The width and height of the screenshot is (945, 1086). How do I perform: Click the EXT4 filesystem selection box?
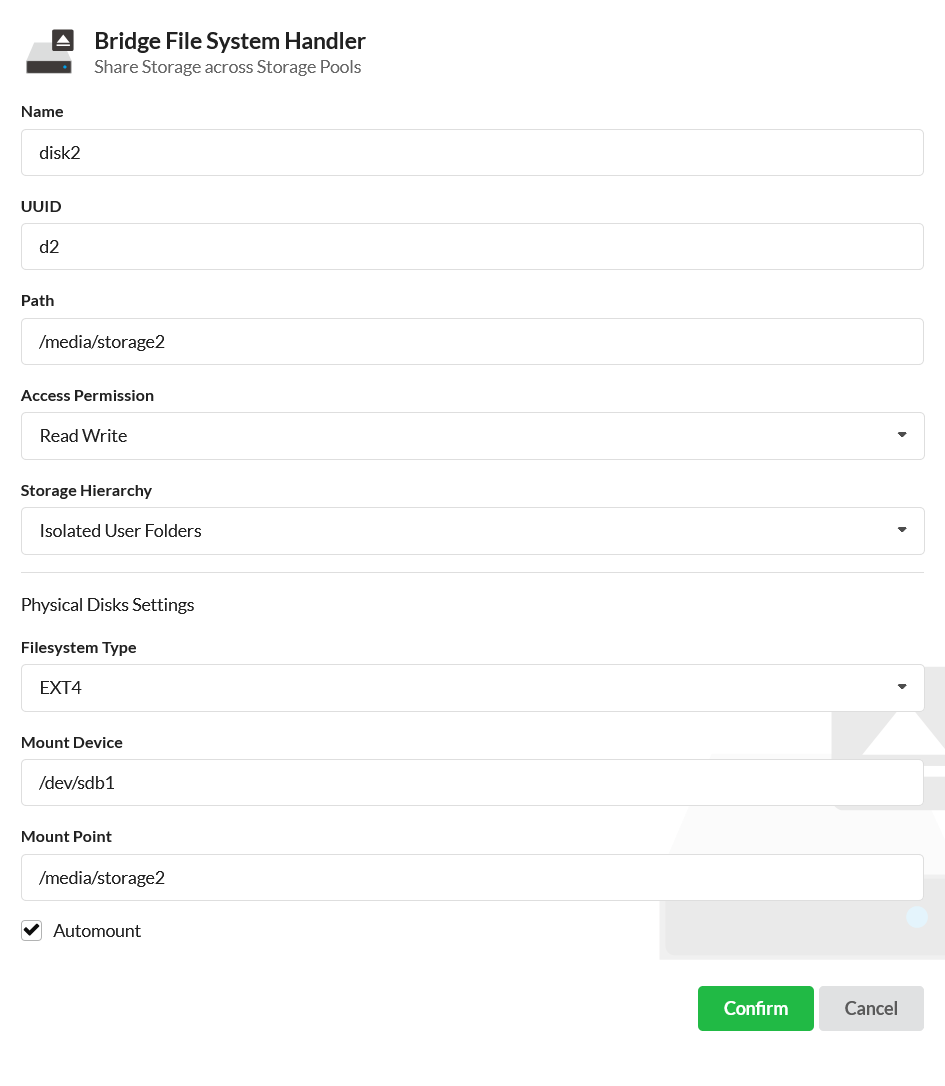(x=472, y=688)
